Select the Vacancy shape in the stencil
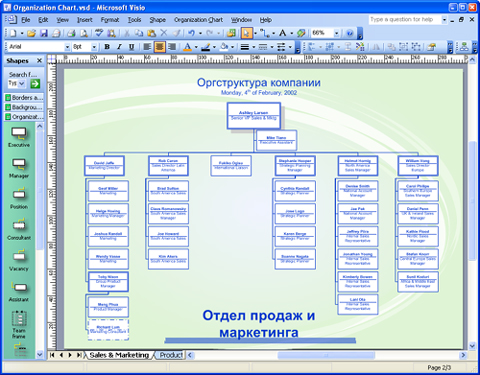The width and height of the screenshot is (480, 375). 19,260
